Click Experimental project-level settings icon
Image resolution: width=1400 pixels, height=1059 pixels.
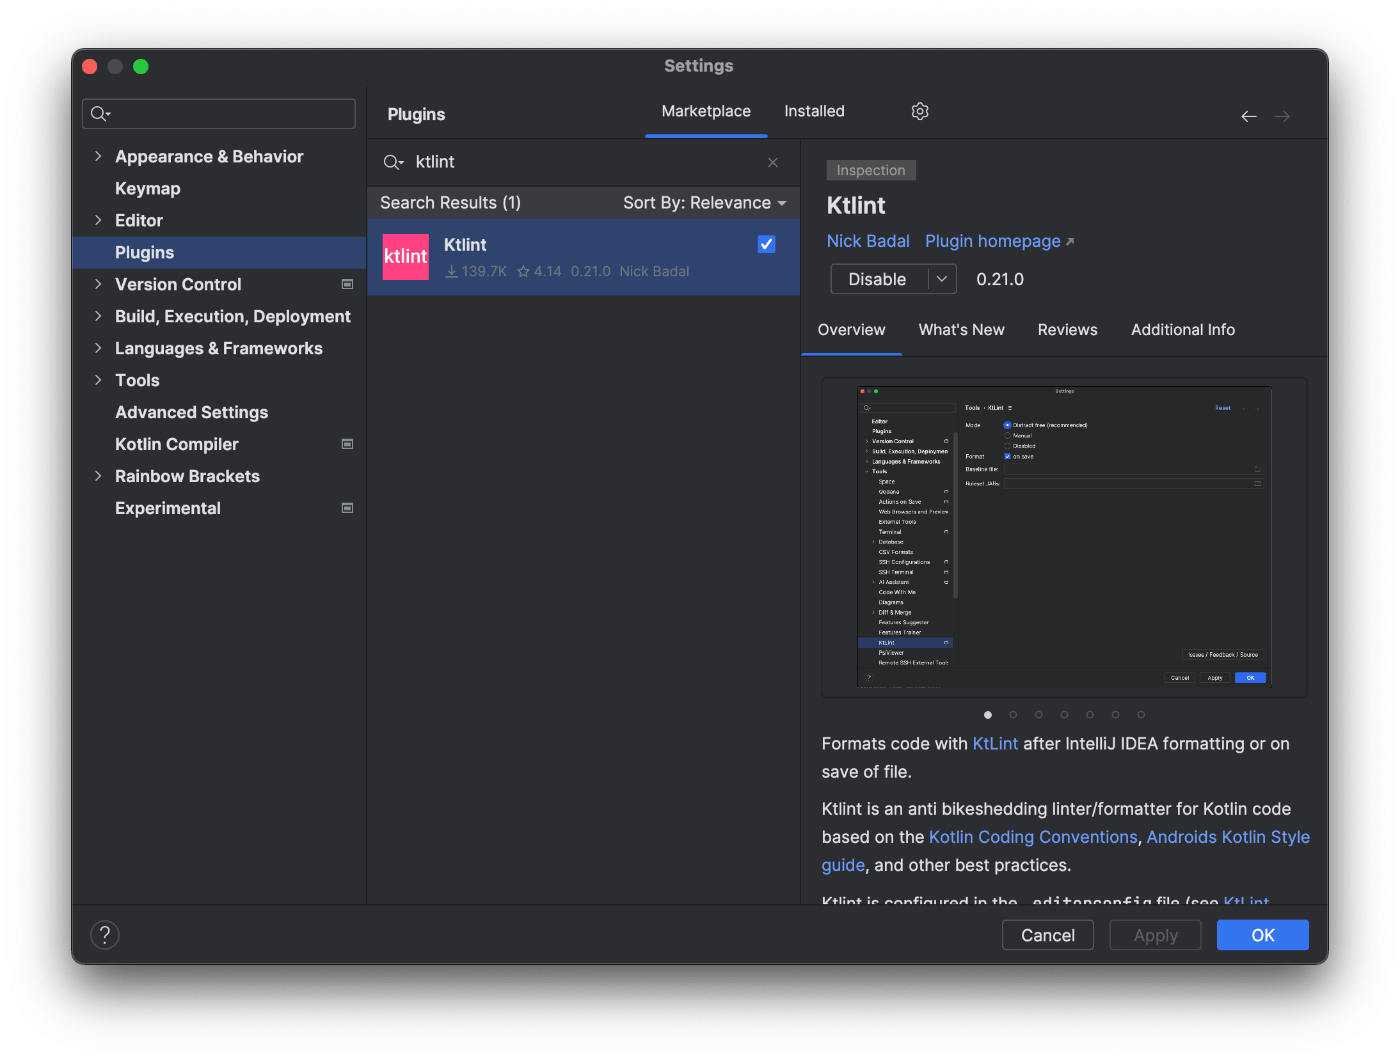(x=347, y=508)
